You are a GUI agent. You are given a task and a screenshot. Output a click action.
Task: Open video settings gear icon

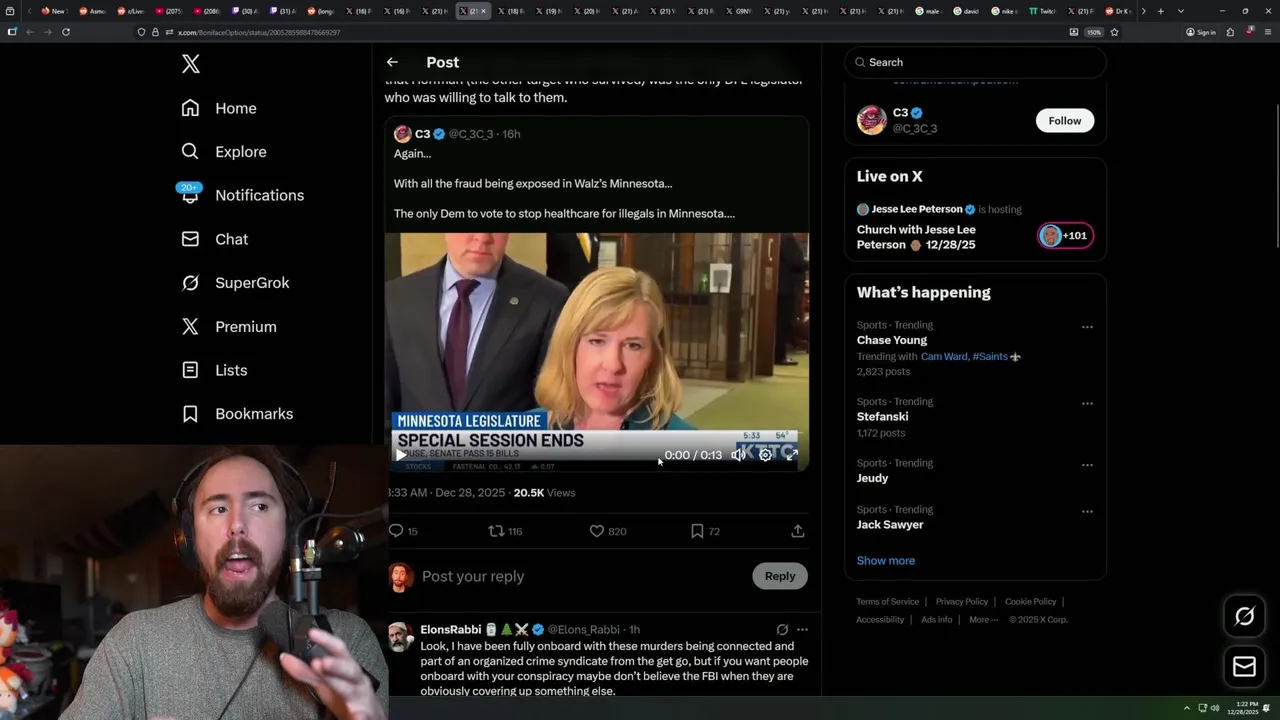pyautogui.click(x=765, y=455)
